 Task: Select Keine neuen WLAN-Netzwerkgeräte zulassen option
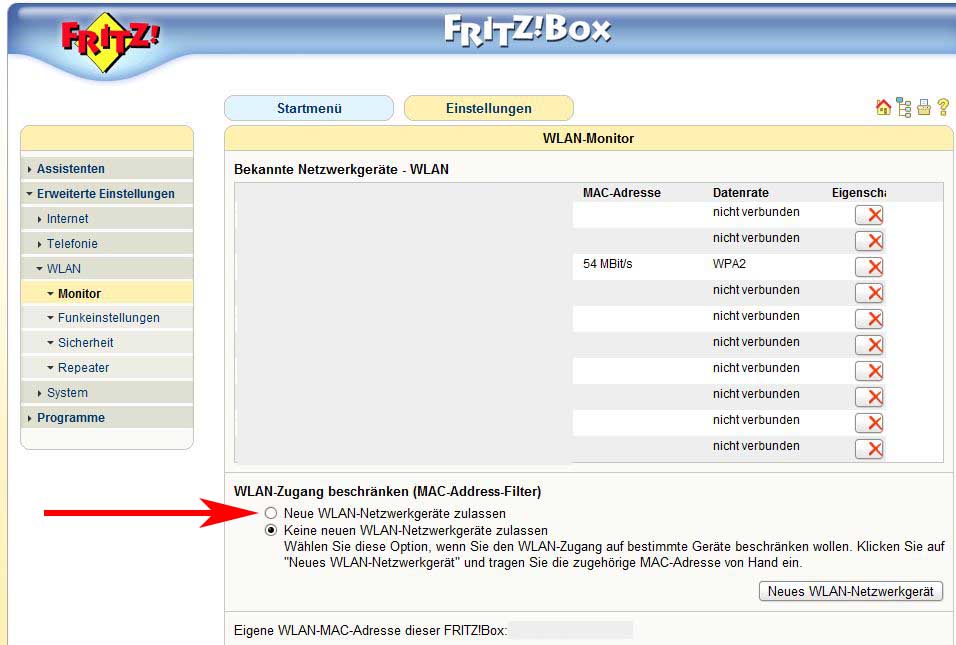(271, 530)
